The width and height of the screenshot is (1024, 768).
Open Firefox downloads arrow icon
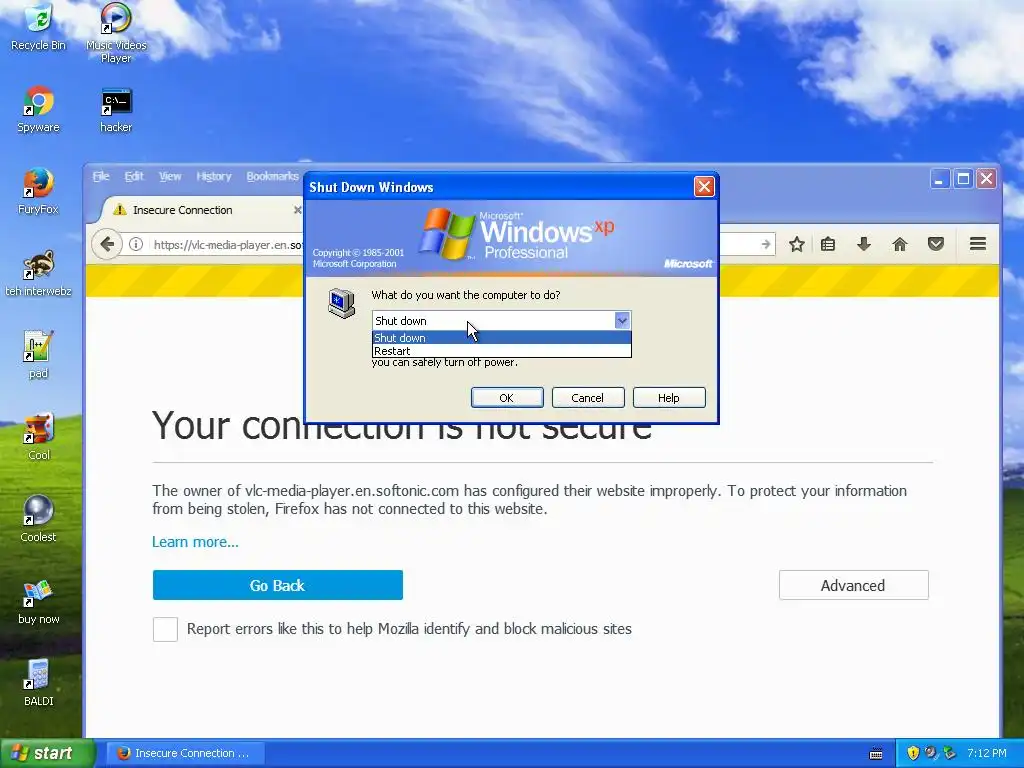(863, 244)
